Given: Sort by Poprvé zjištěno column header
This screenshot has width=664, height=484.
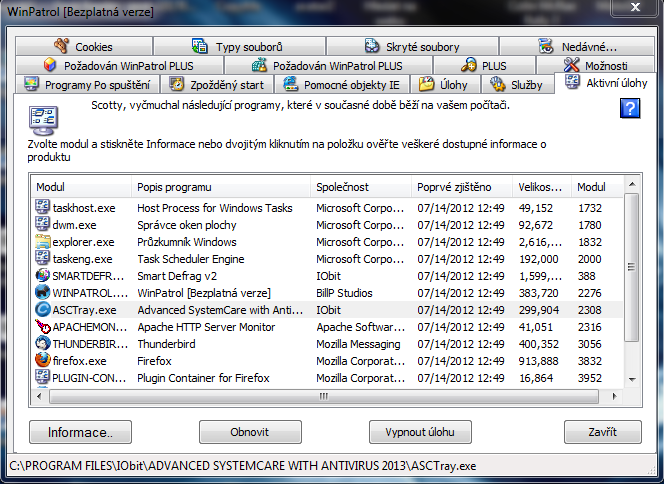Looking at the screenshot, I should tap(462, 187).
